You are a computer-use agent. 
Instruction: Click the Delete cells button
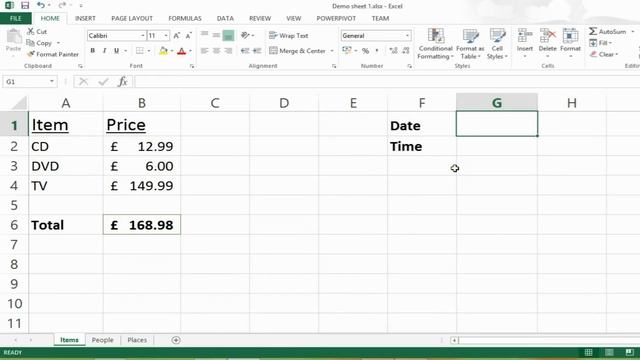[547, 42]
